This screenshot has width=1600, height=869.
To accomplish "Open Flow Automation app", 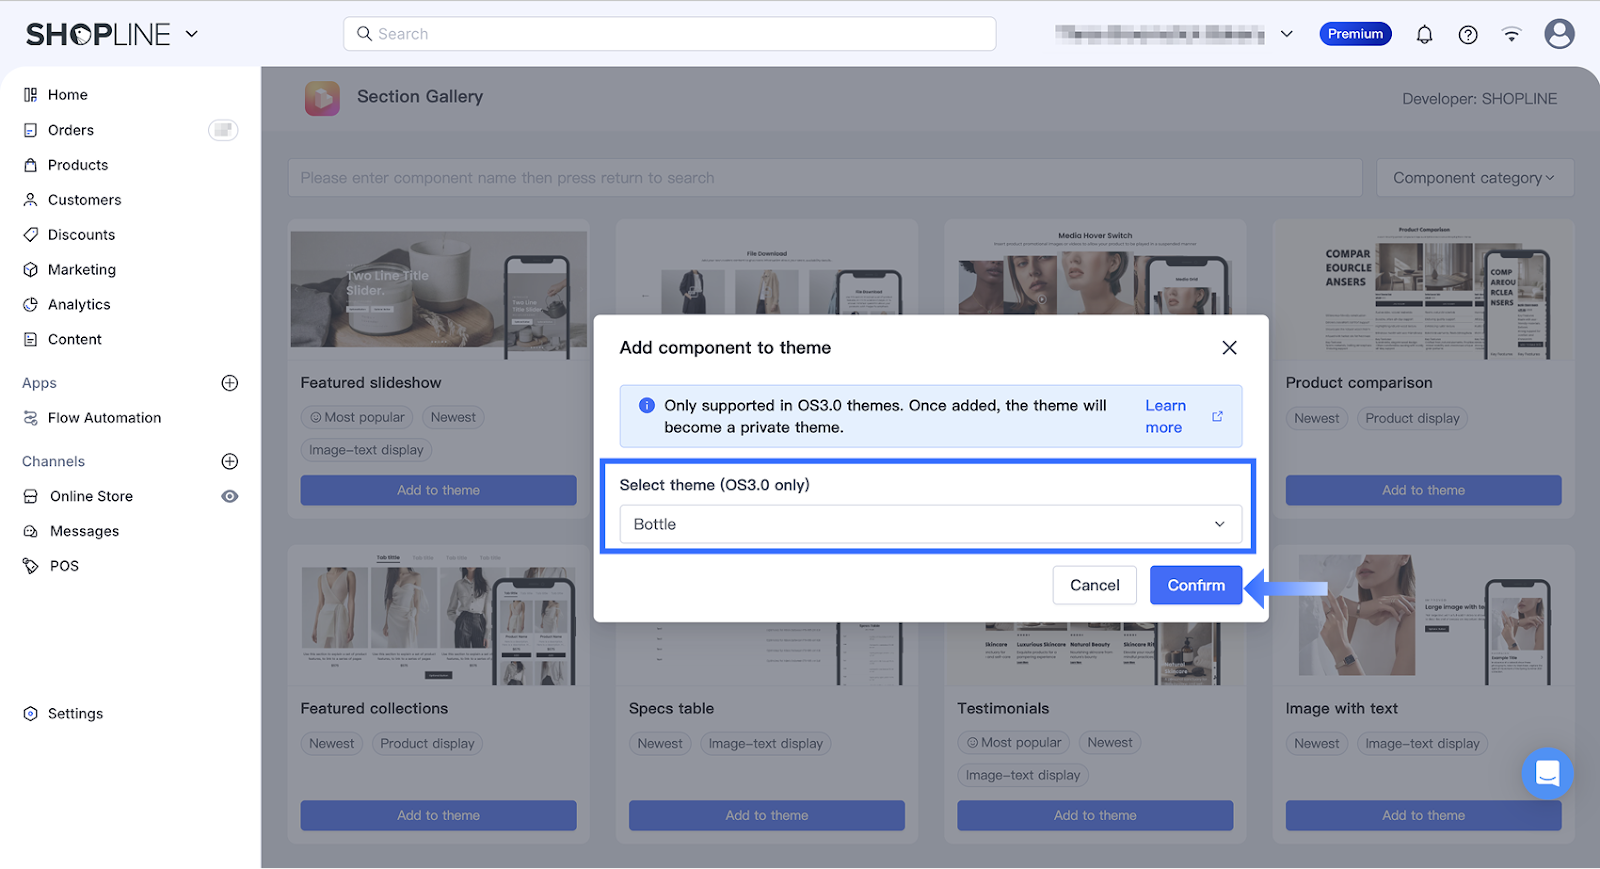I will [105, 418].
